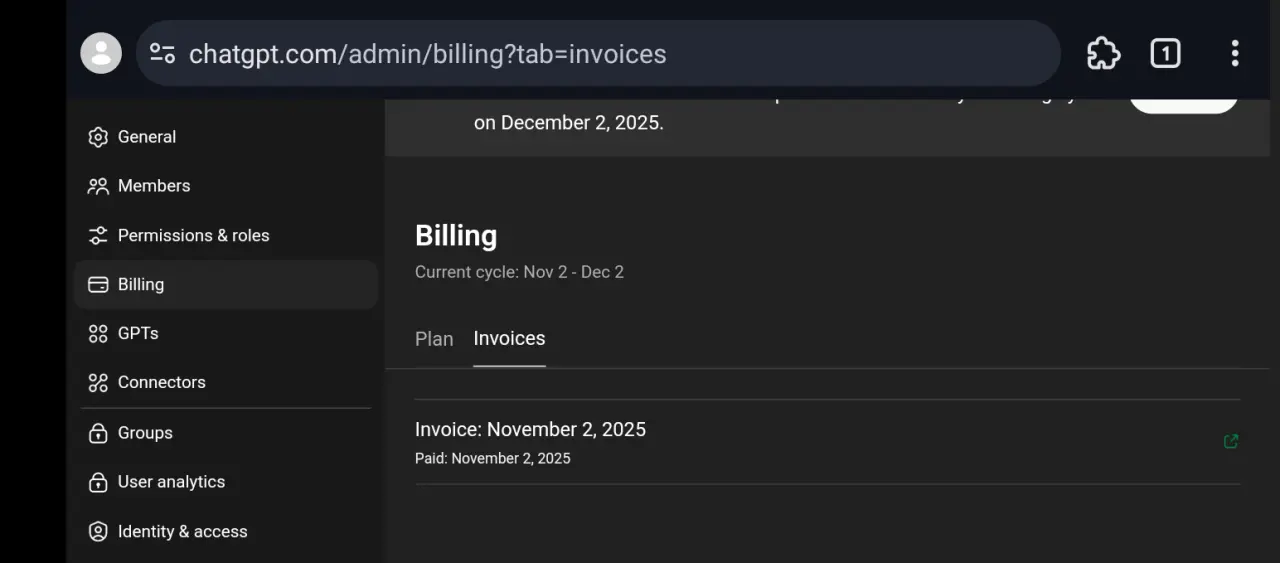Click the Connectors icon in sidebar
This screenshot has height=563, width=1280.
98,383
